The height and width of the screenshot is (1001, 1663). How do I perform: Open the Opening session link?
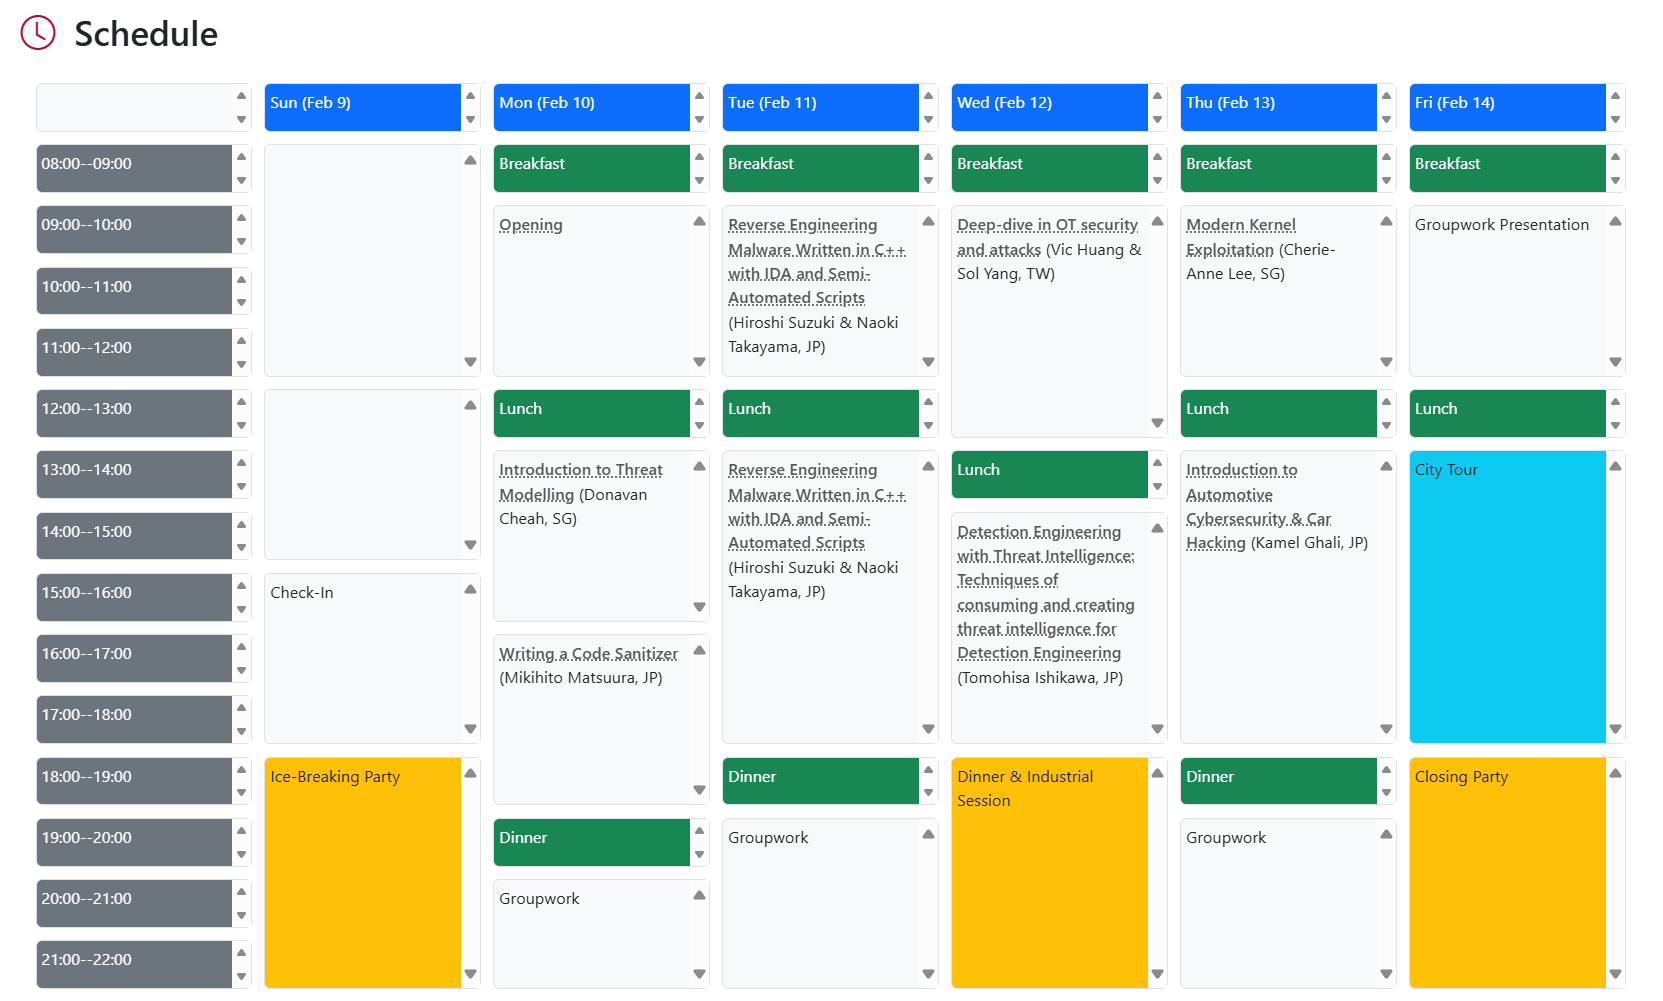click(x=530, y=225)
